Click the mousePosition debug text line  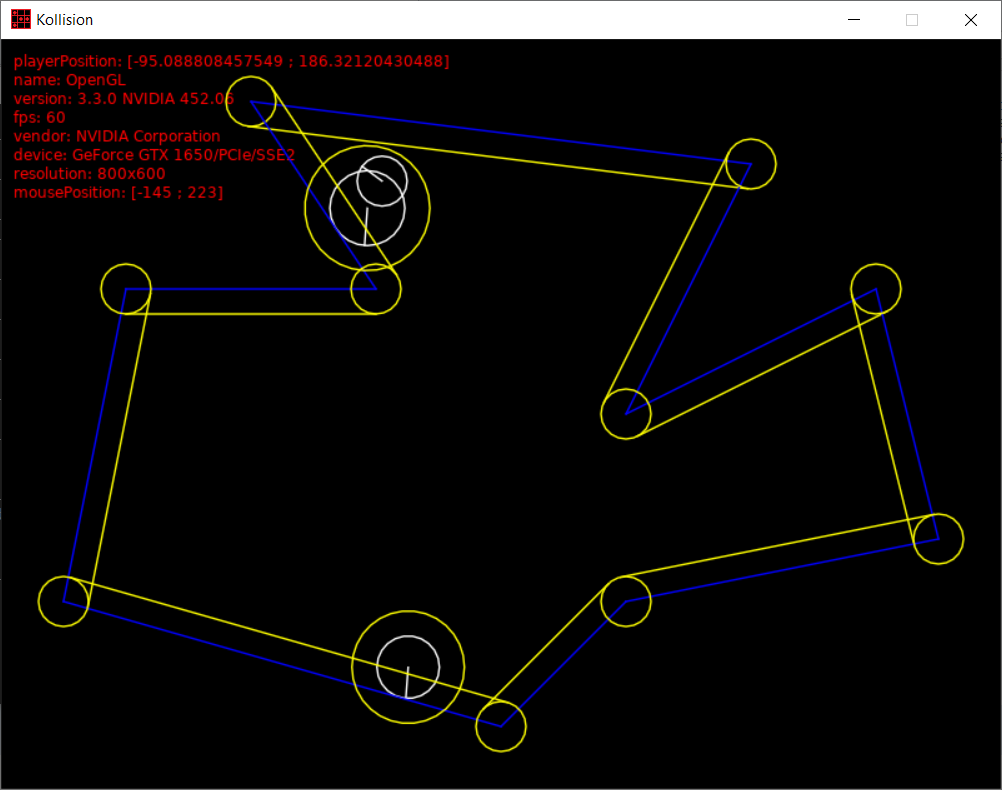[118, 192]
